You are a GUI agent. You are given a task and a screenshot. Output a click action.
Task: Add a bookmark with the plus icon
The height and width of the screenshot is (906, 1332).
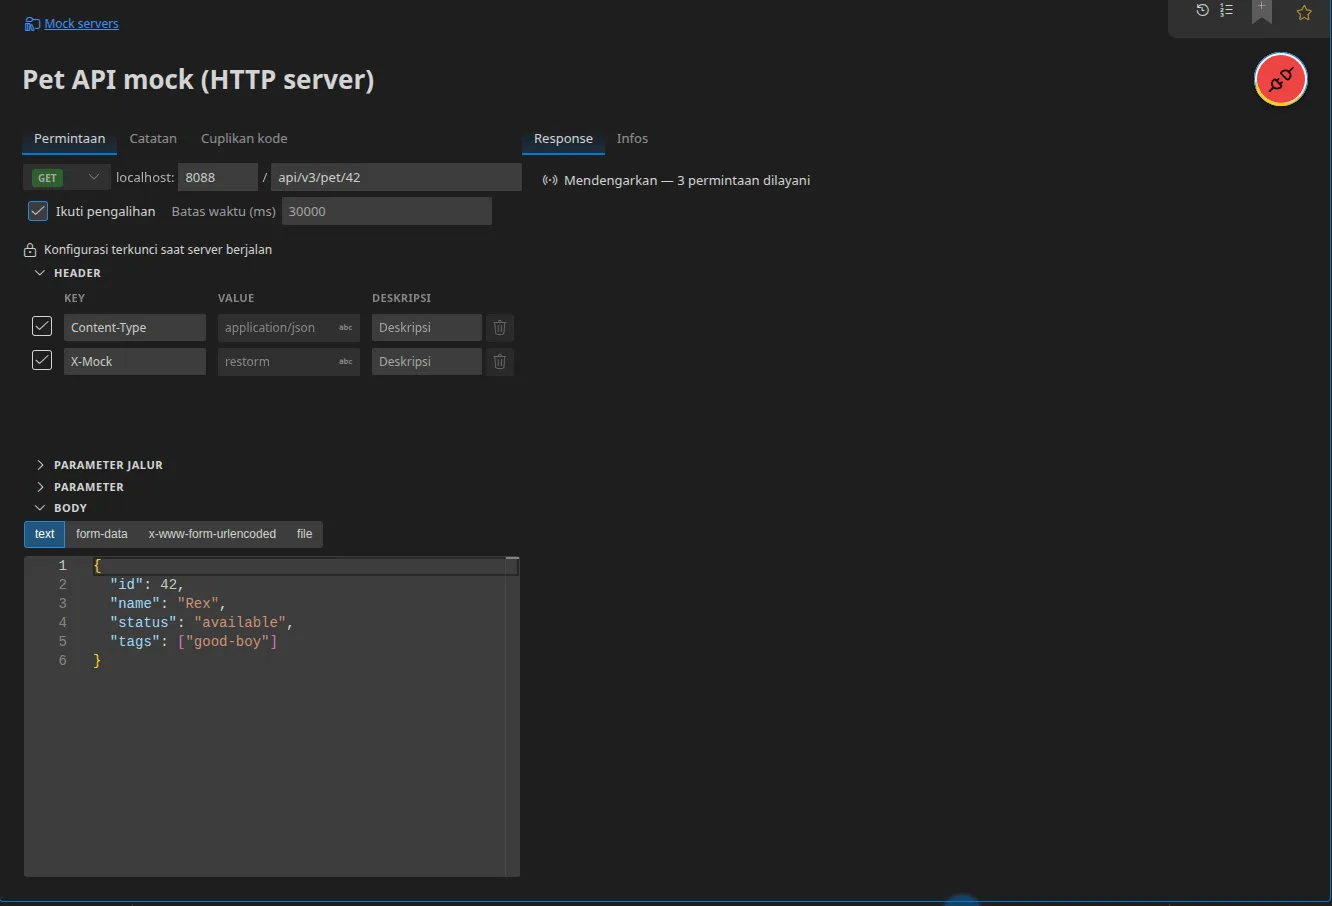(x=1262, y=11)
